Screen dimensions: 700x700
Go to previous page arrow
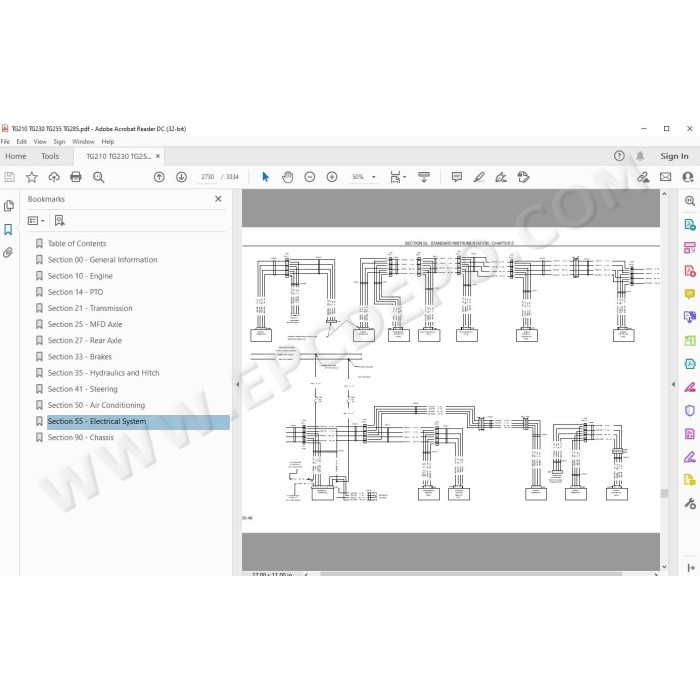tap(159, 177)
